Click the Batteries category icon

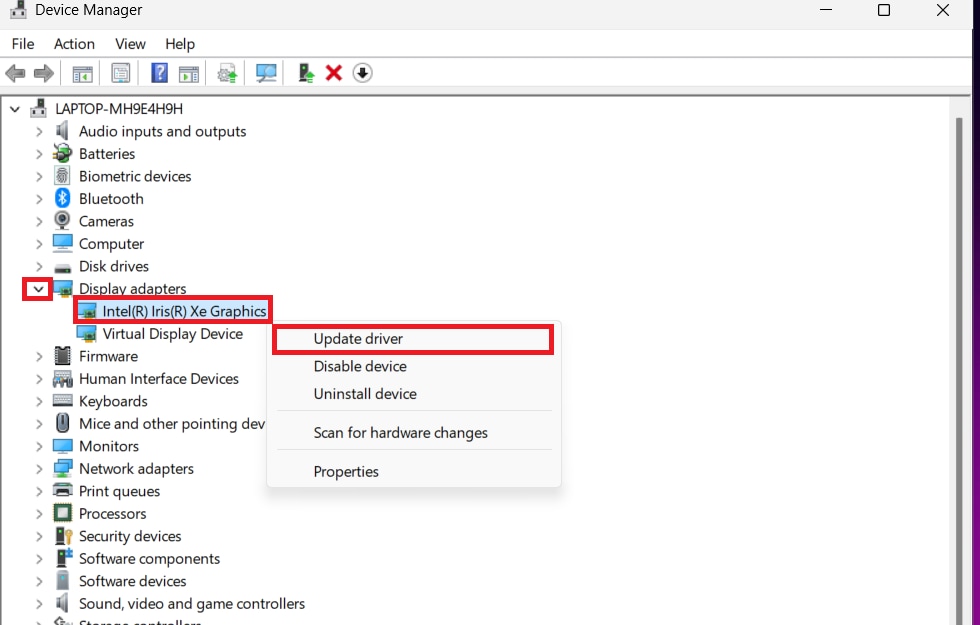62,153
